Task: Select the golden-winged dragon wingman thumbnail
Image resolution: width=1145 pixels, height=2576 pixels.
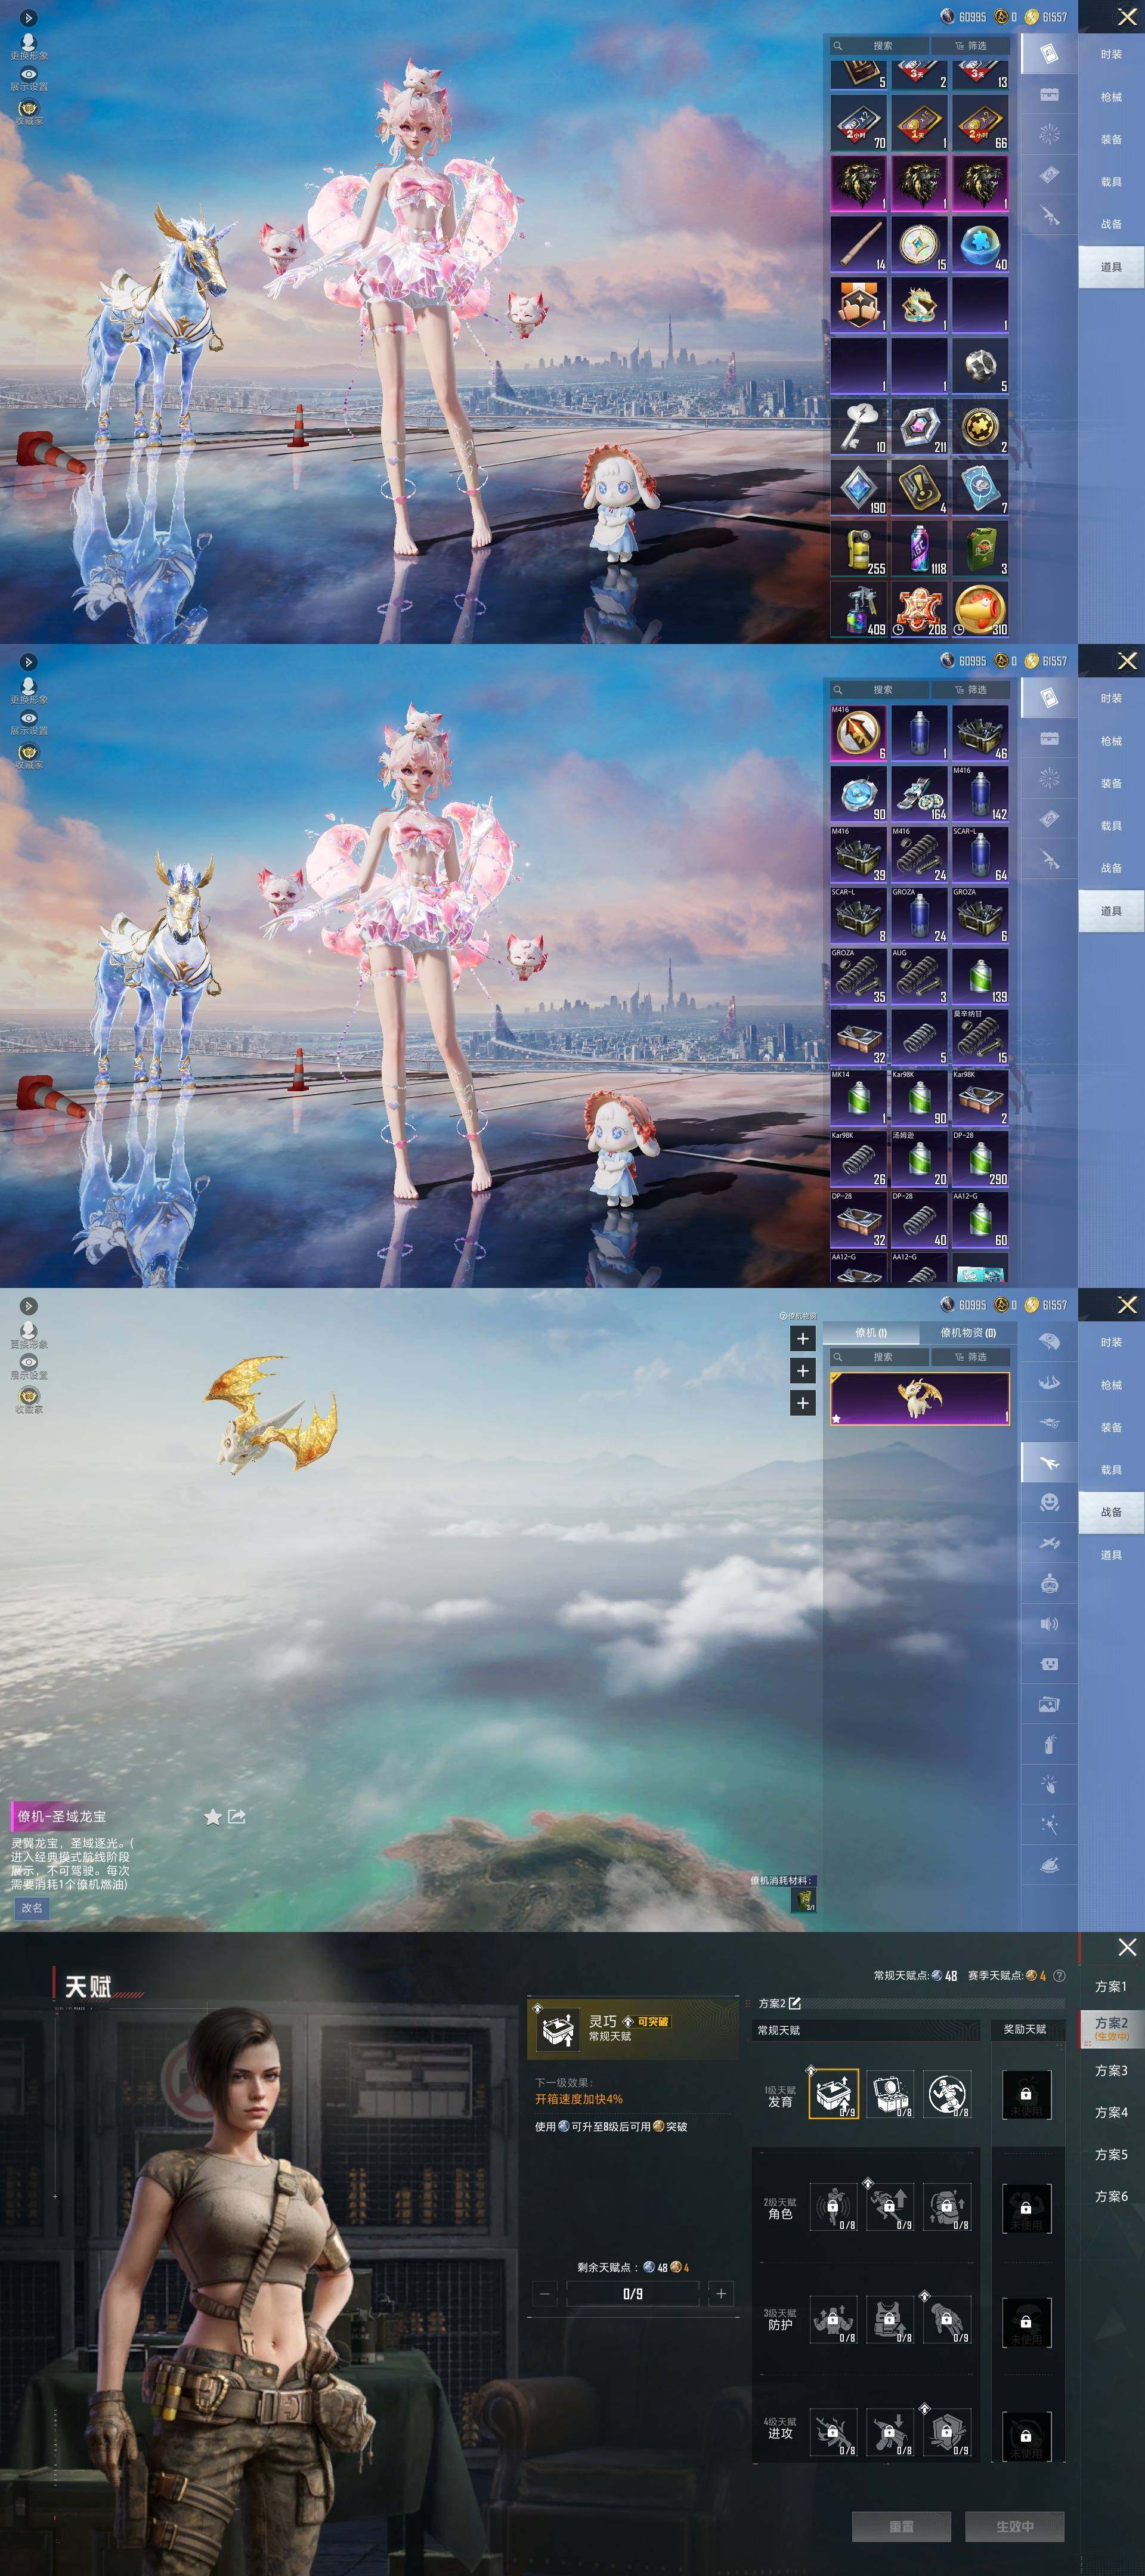Action: click(x=919, y=1398)
